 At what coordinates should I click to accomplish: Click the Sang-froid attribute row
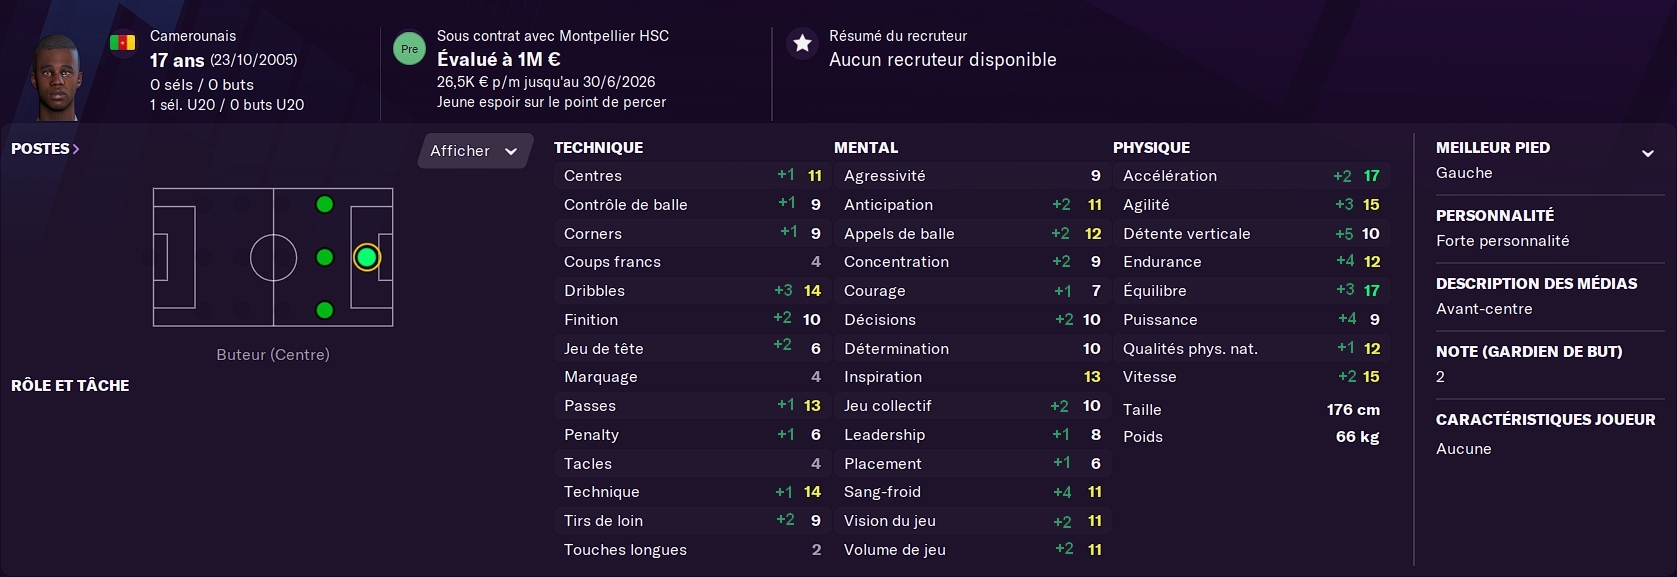[972, 492]
